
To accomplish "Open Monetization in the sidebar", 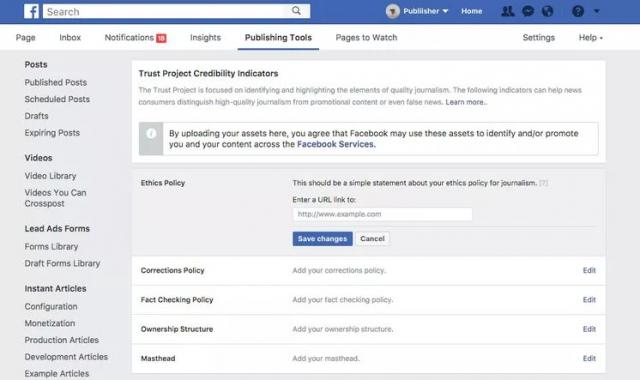I will click(50, 323).
